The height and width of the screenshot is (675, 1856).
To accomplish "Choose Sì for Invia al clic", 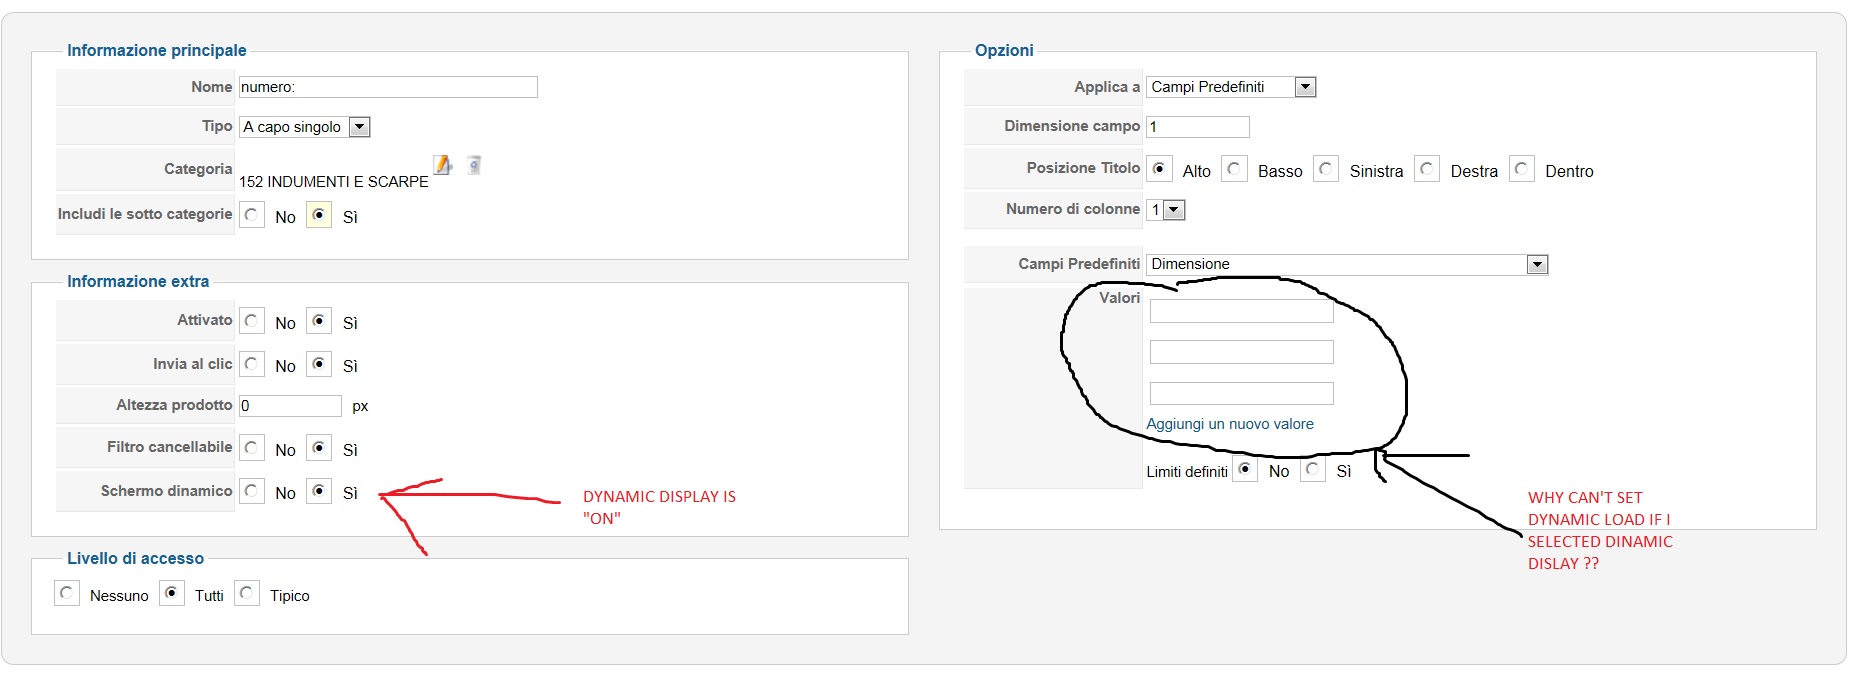I will click(319, 364).
